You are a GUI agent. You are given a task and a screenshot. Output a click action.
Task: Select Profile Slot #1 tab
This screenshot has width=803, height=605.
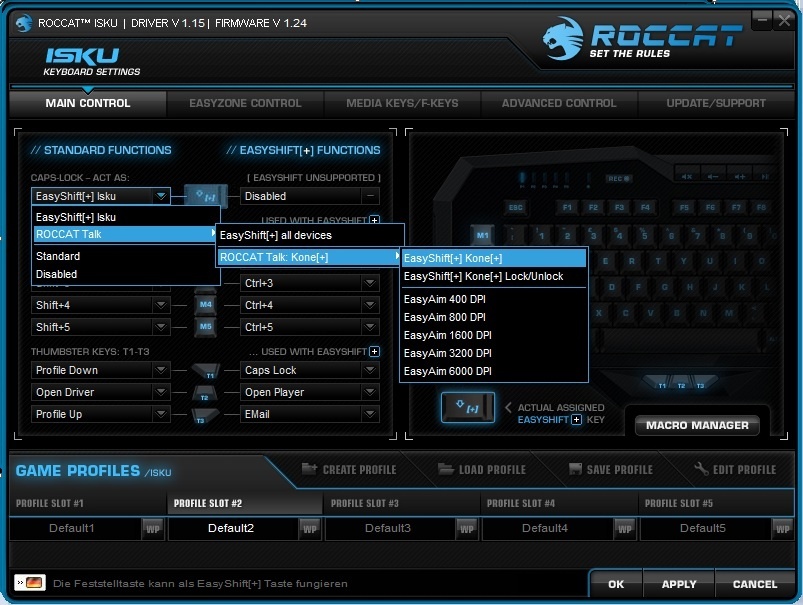(x=88, y=504)
